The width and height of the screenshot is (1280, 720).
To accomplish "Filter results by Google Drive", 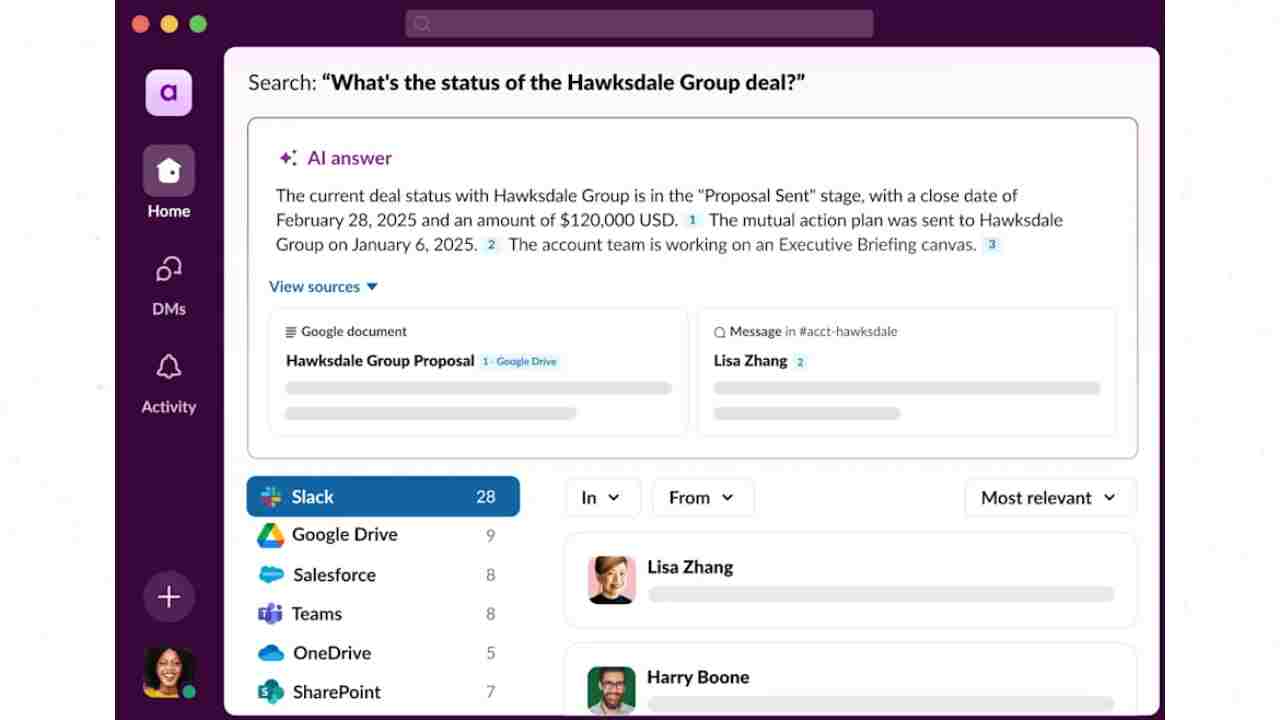I will tap(344, 534).
